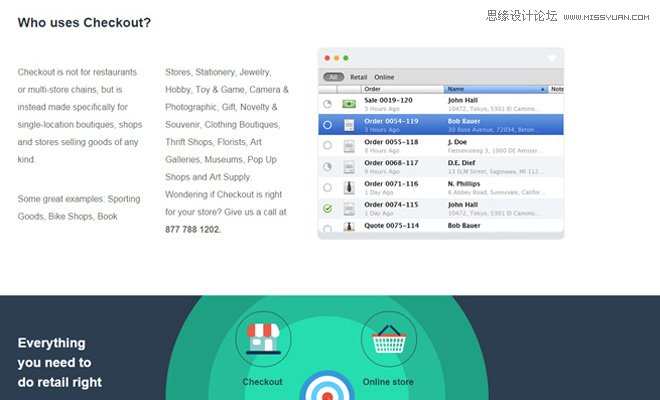The image size is (660, 400).
Task: Click the heart icon in window title bar
Action: [552, 58]
